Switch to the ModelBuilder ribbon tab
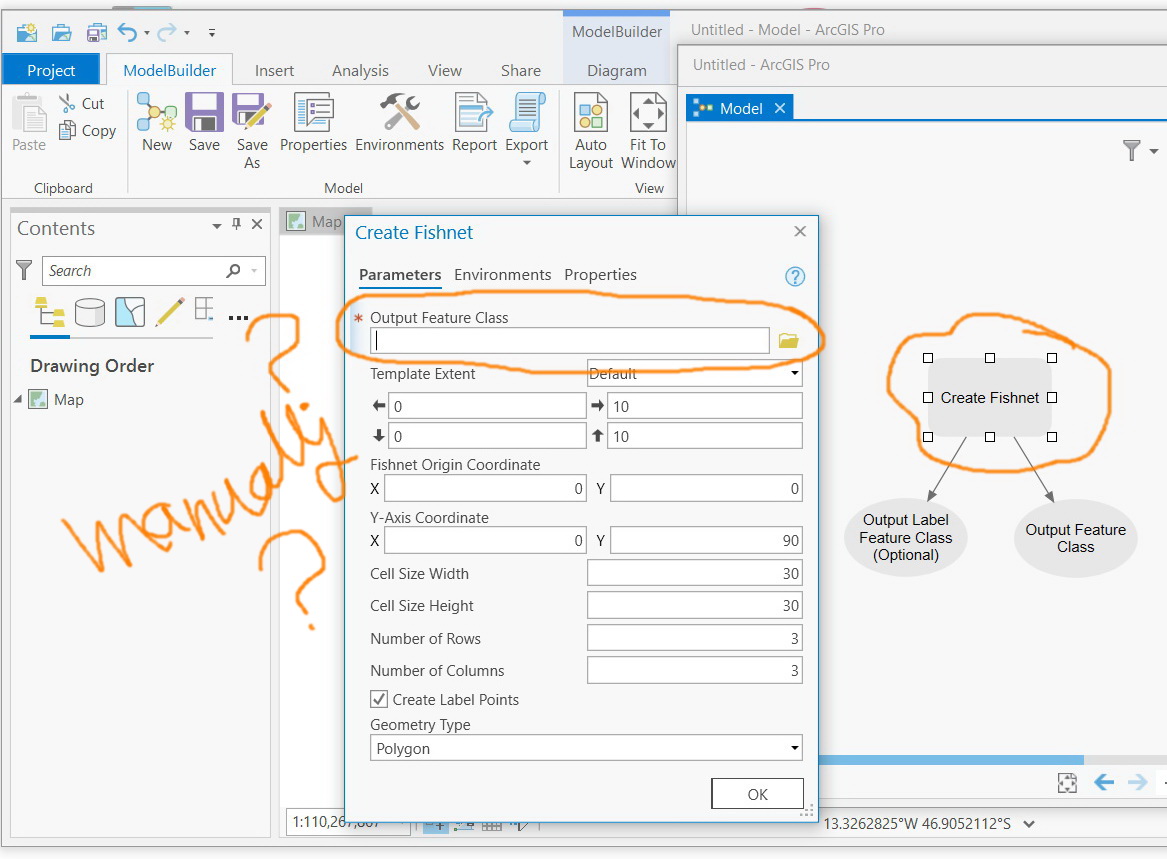Screen dimensions: 1167x859 coord(170,70)
